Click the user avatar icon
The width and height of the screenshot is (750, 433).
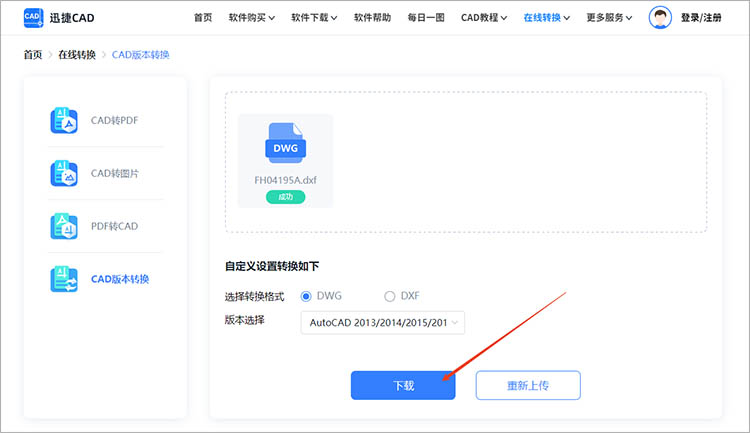pyautogui.click(x=660, y=18)
